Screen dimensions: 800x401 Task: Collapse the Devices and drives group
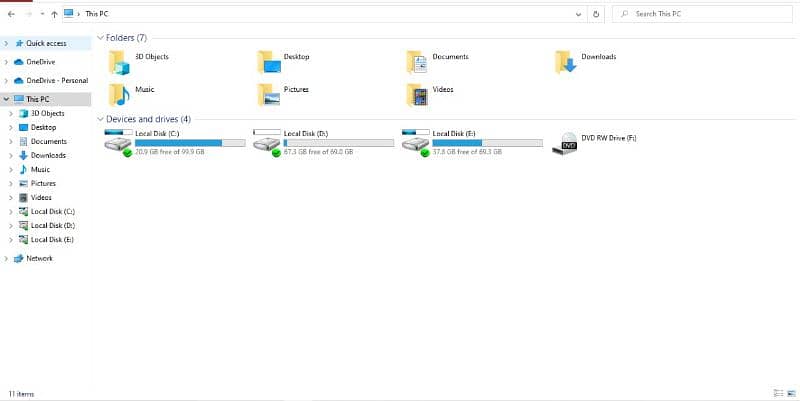[x=100, y=119]
